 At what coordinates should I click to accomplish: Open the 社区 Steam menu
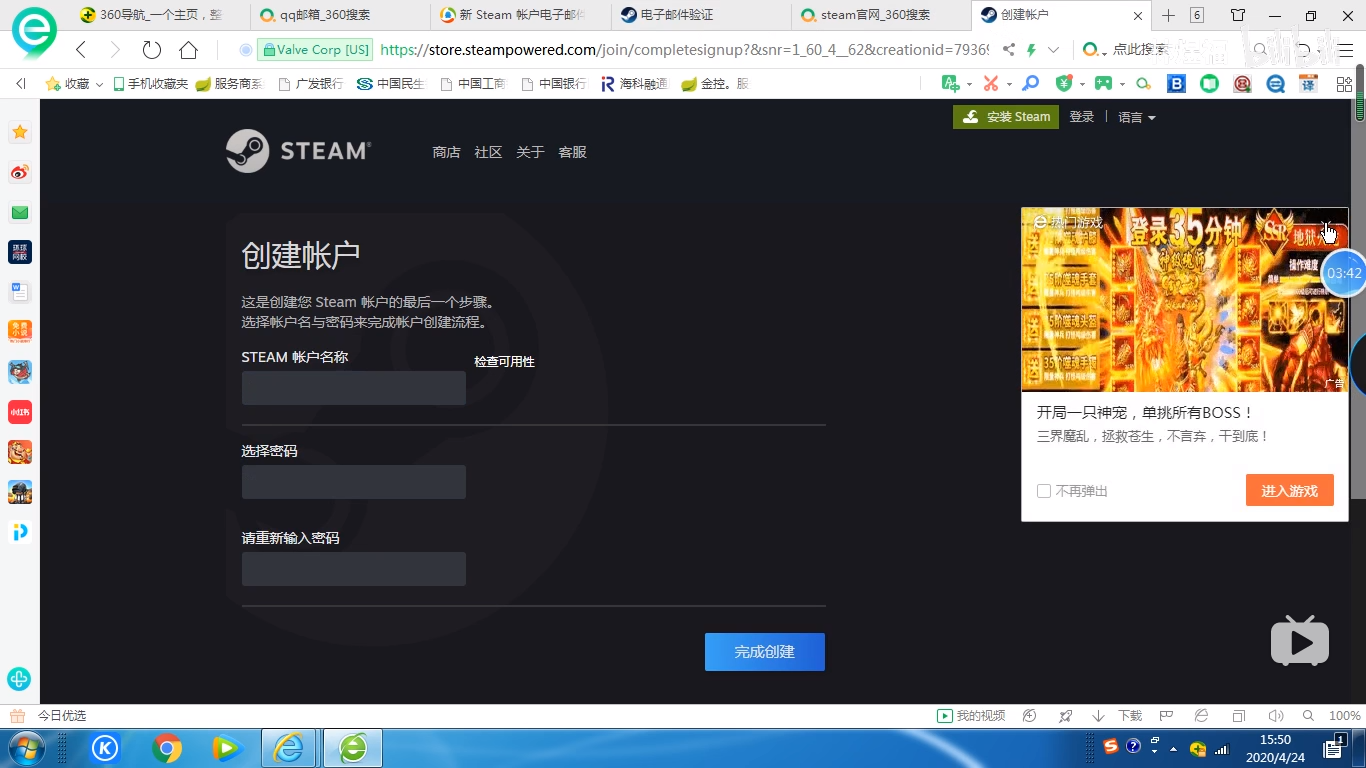(x=488, y=152)
